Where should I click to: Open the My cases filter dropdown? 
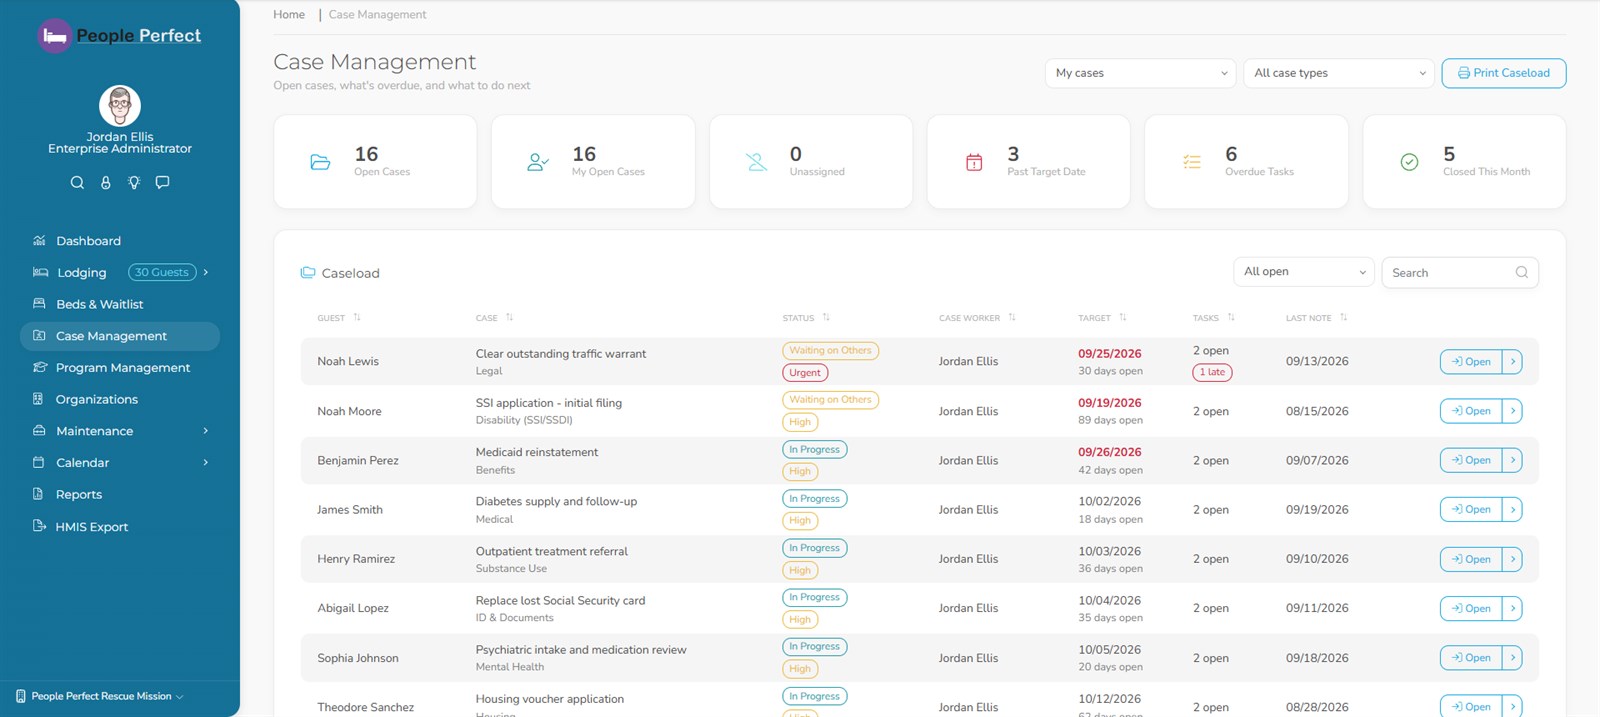tap(1141, 73)
